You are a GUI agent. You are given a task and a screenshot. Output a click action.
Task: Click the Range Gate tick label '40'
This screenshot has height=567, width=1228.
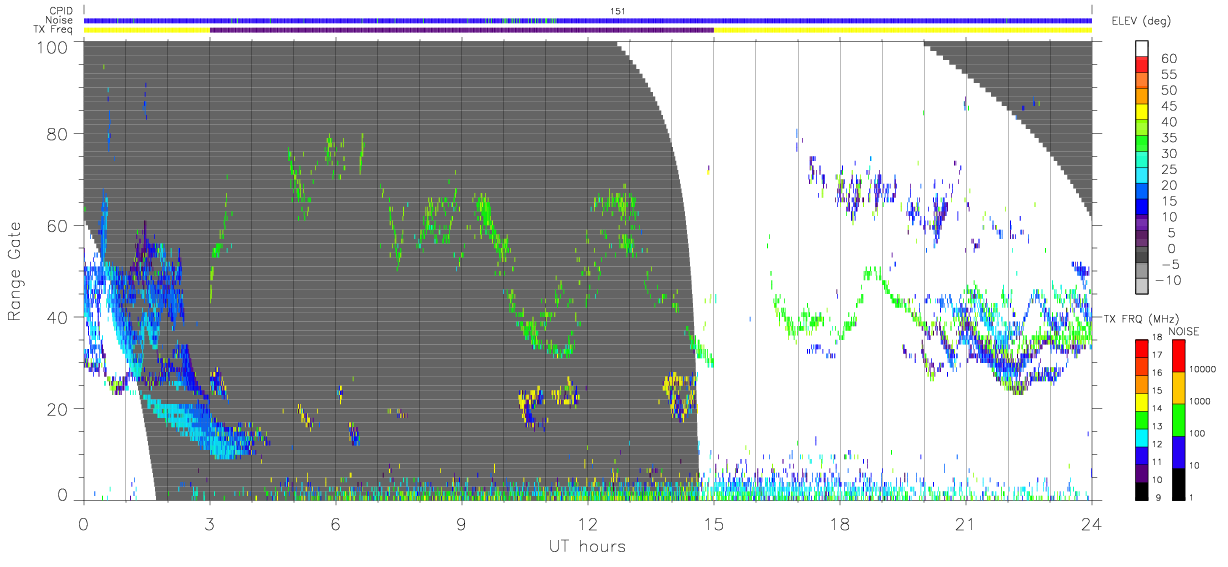click(58, 317)
